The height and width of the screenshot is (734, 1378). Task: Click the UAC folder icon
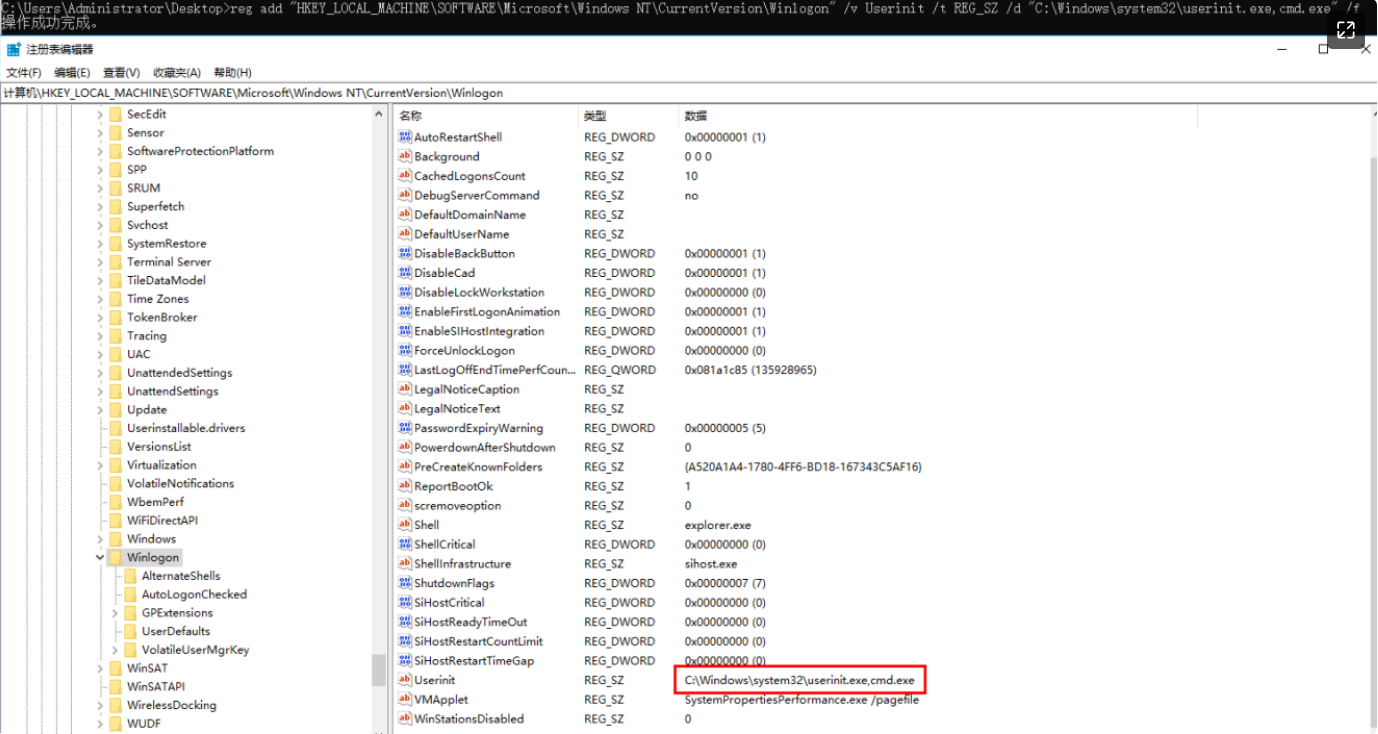(116, 354)
